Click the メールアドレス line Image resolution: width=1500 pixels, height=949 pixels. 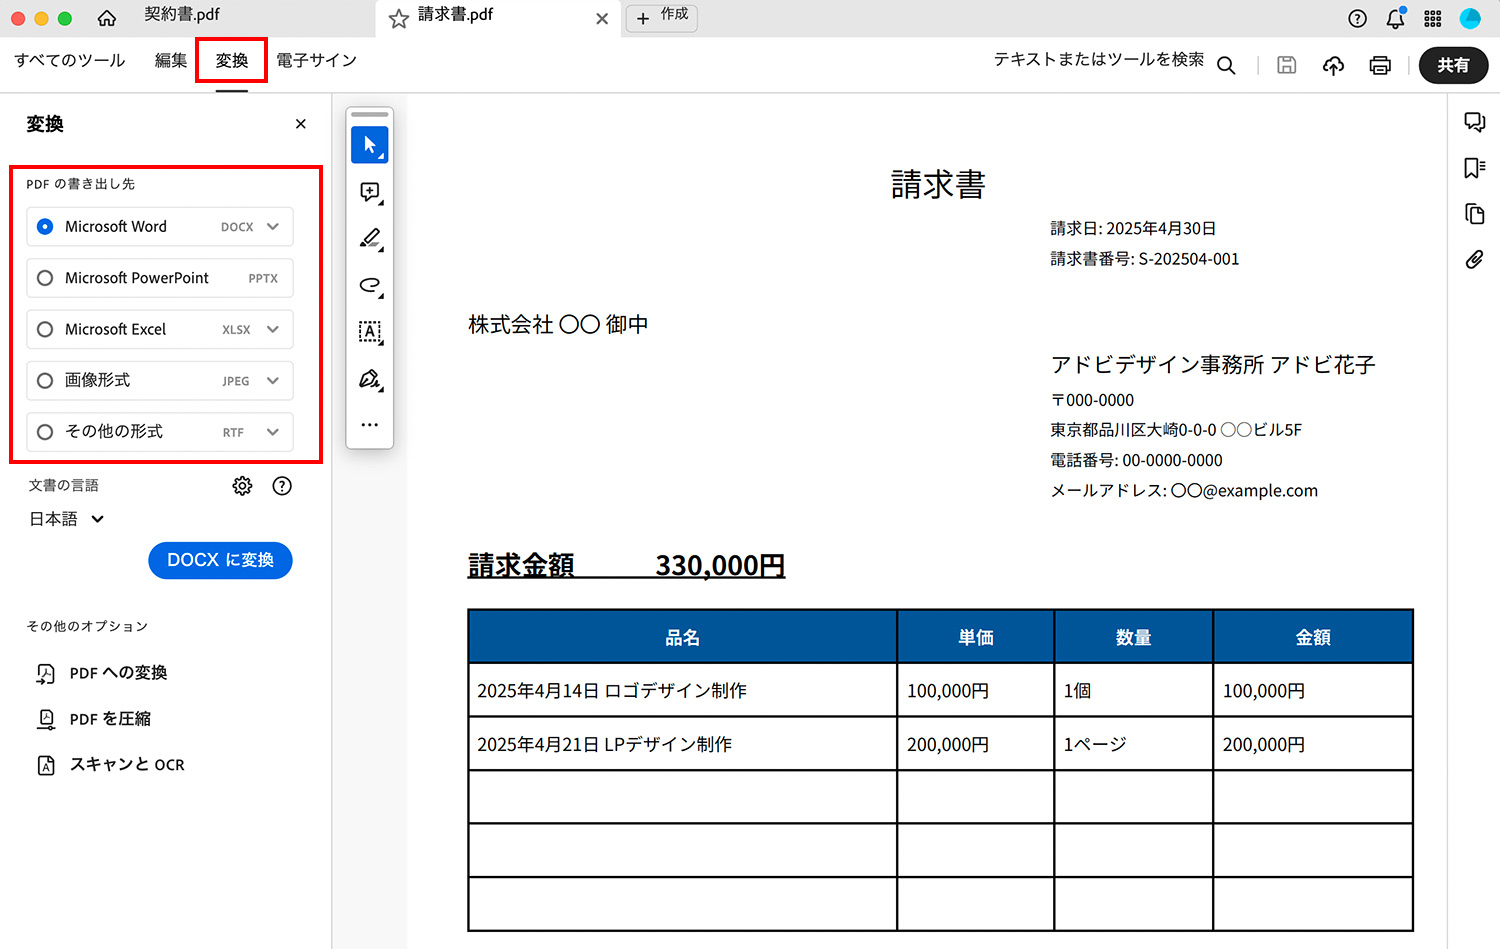(1184, 491)
